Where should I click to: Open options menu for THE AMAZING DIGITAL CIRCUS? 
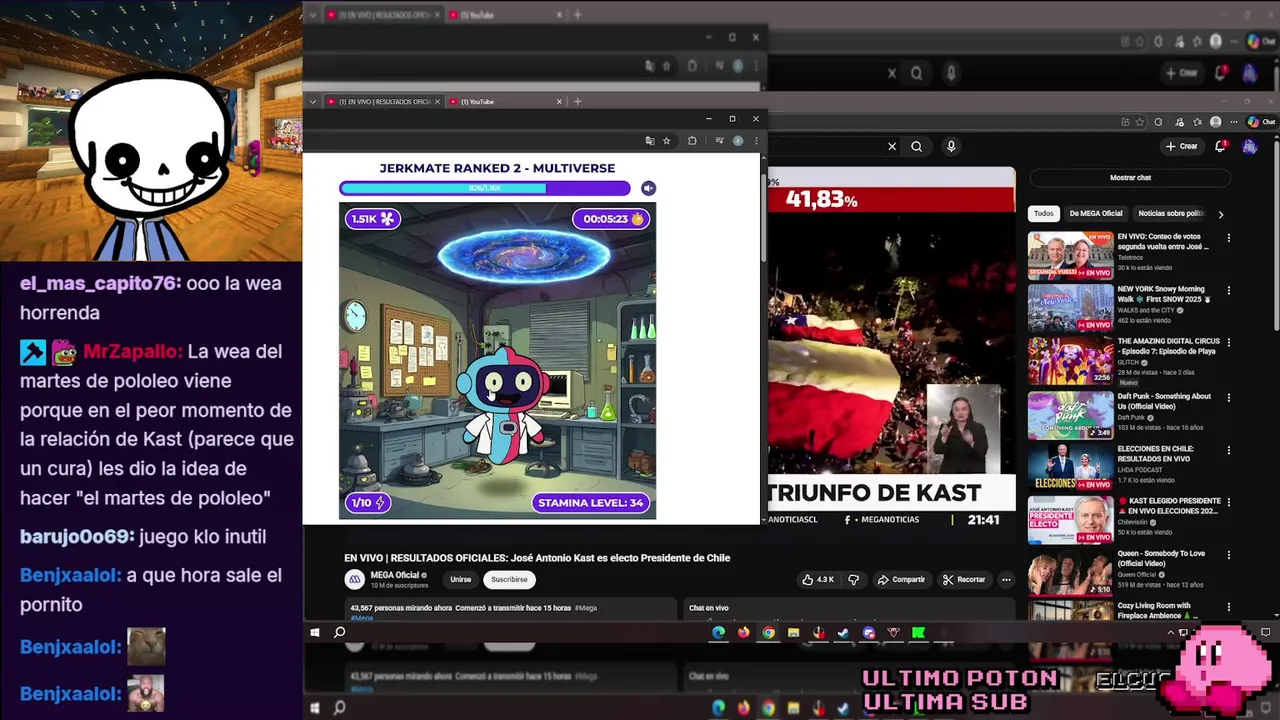click(x=1229, y=344)
